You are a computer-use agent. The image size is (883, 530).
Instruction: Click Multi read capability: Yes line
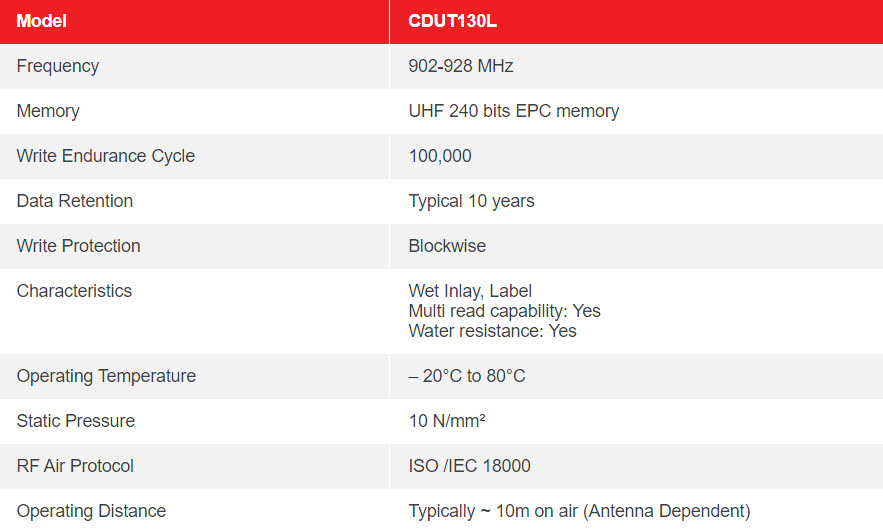(505, 311)
